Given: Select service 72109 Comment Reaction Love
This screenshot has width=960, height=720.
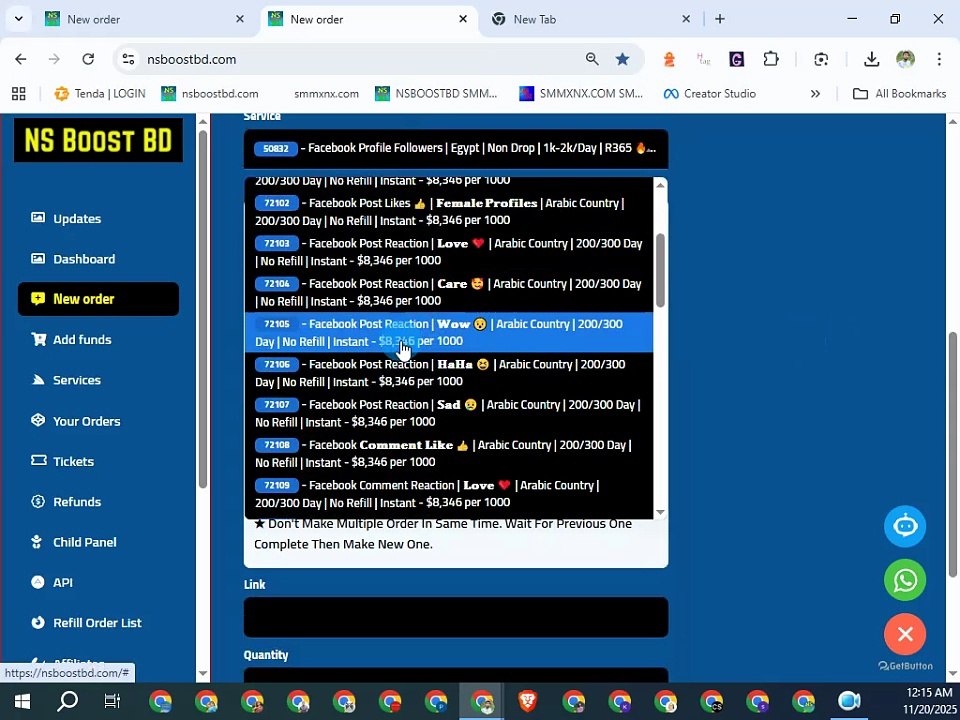Looking at the screenshot, I should (449, 494).
